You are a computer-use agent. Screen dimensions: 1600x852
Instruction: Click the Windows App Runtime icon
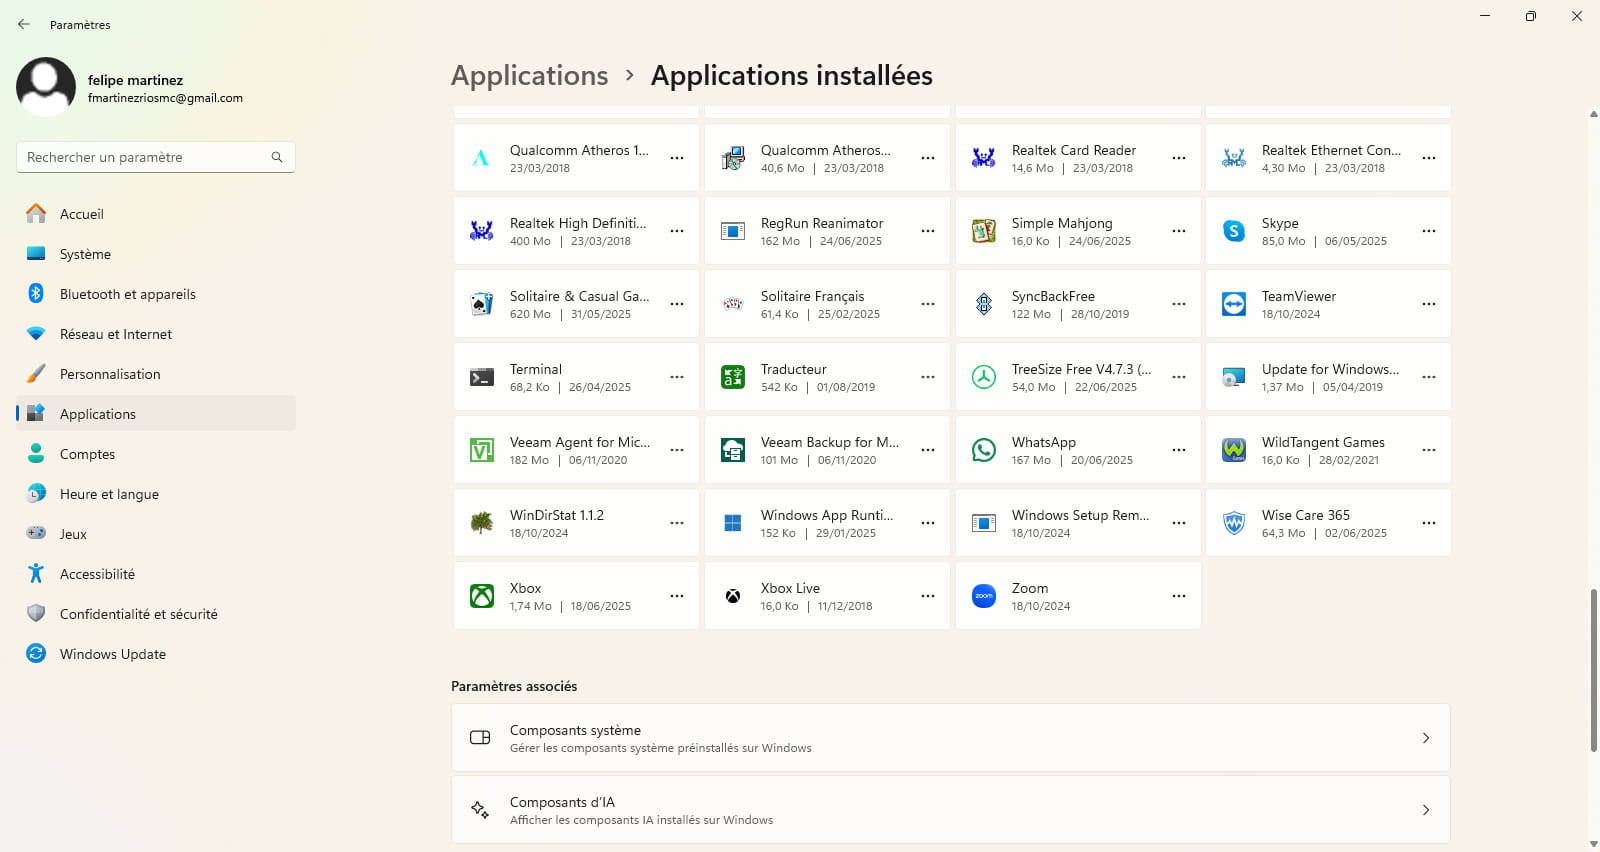pos(733,523)
